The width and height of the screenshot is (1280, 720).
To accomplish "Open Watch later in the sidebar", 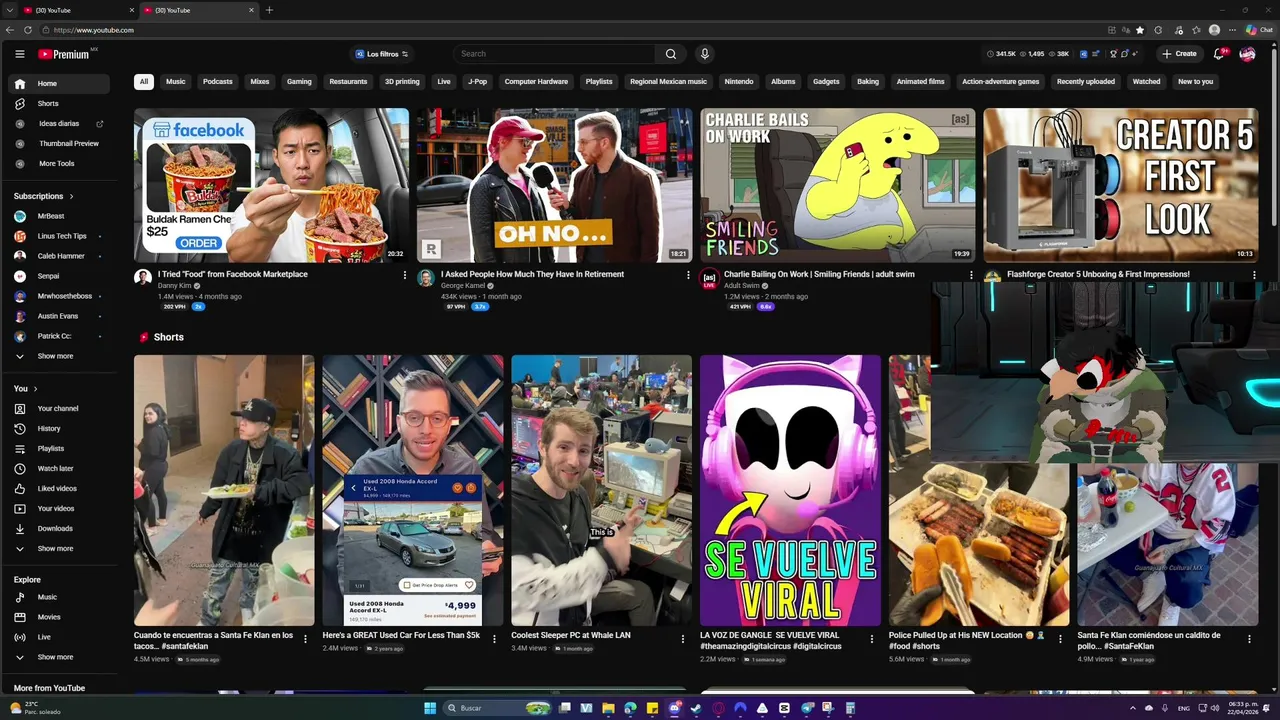I will [x=60, y=468].
